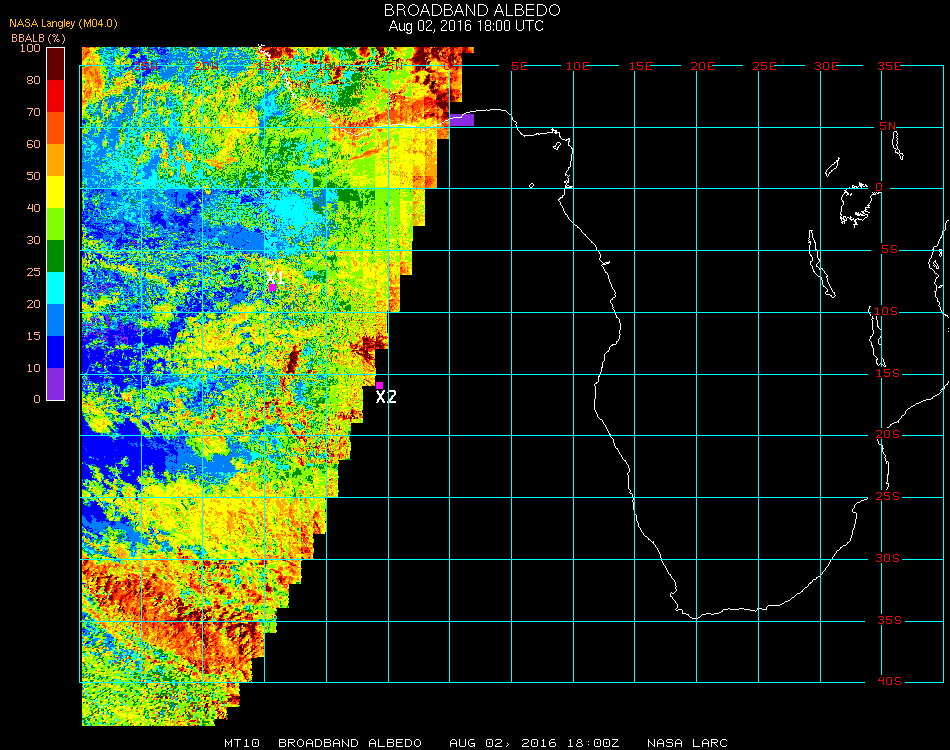This screenshot has width=950, height=750.
Task: Click the magenta X1 marker
Action: [x=272, y=287]
